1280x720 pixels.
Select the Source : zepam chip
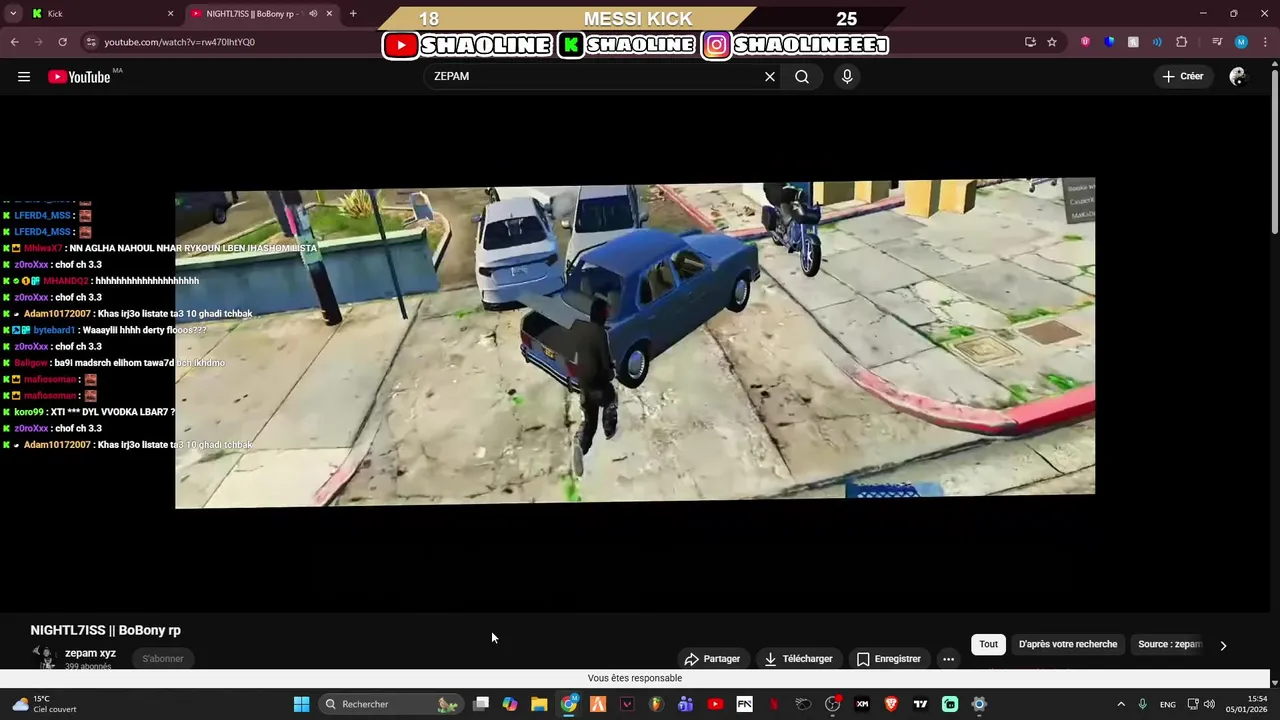click(1169, 645)
